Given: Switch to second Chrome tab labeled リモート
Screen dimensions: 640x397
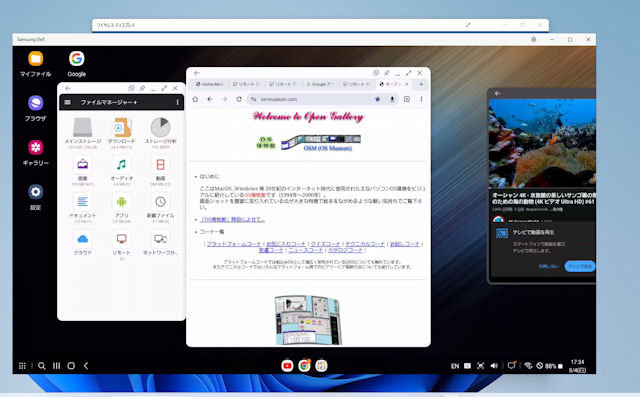Looking at the screenshot, I should tap(283, 84).
